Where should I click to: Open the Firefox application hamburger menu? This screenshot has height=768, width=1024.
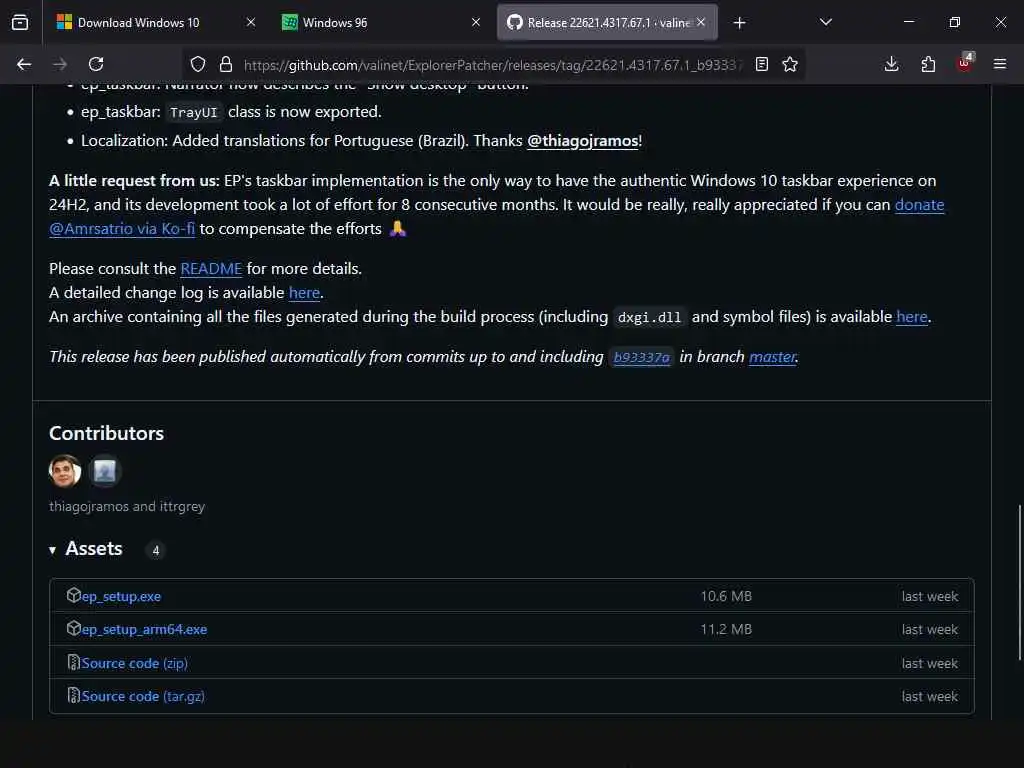click(x=1000, y=64)
